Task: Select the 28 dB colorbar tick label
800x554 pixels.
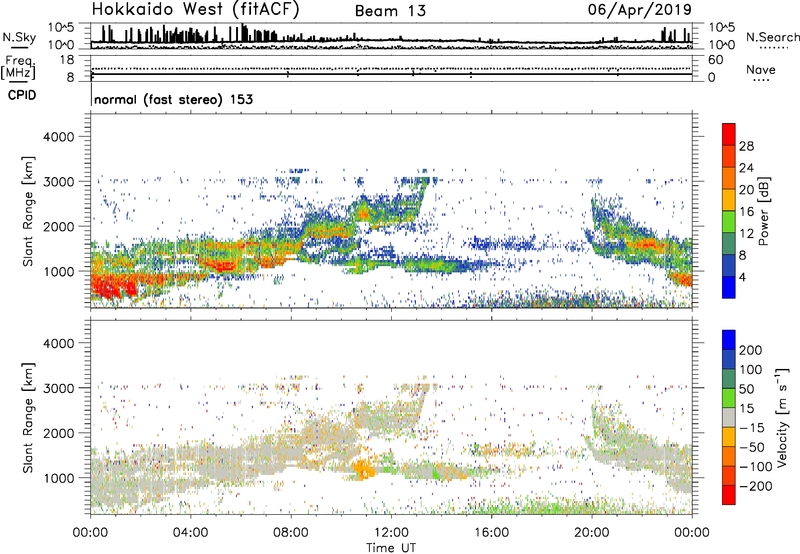Action: 746,146
